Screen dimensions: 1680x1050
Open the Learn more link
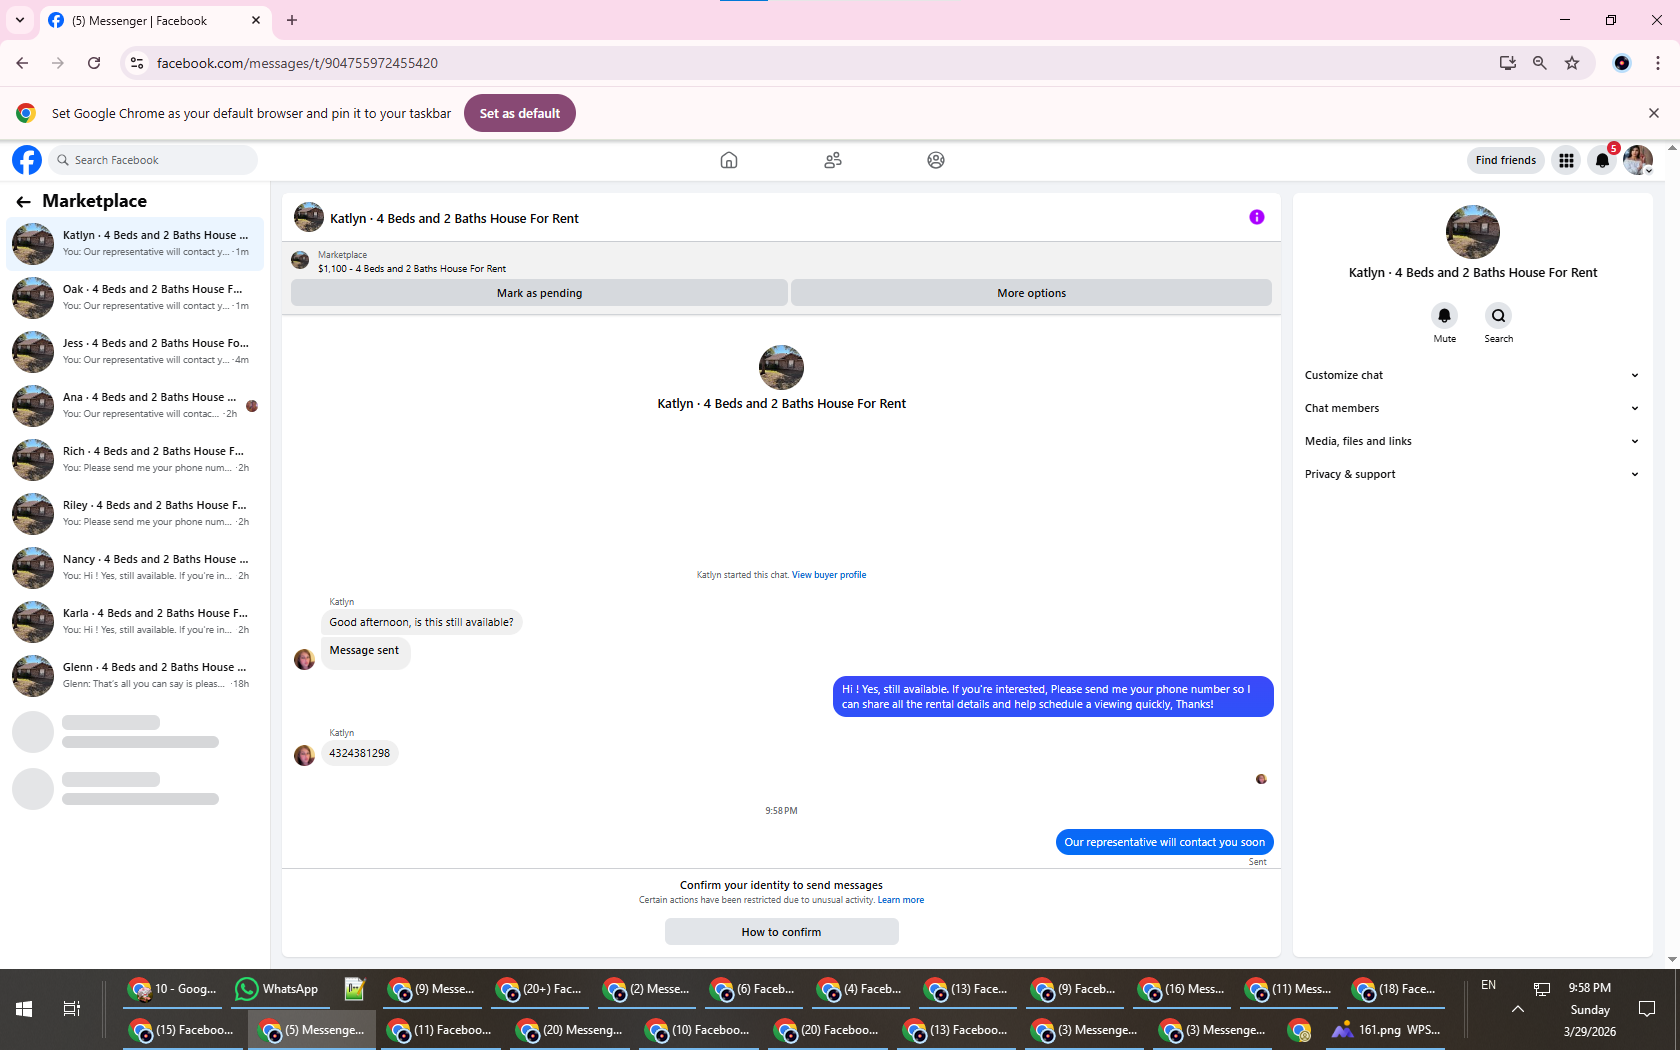901,900
